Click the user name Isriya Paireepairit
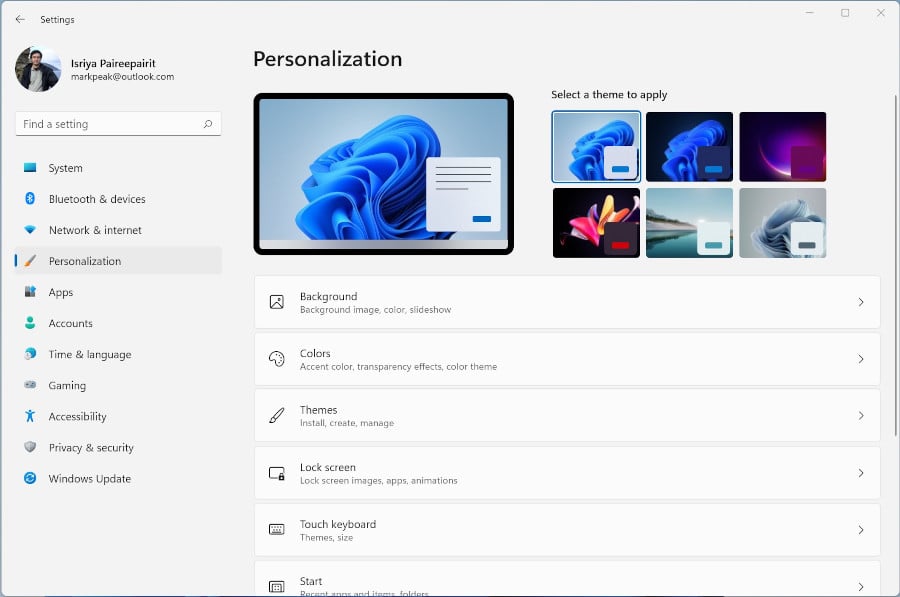The height and width of the screenshot is (597, 900). point(113,63)
